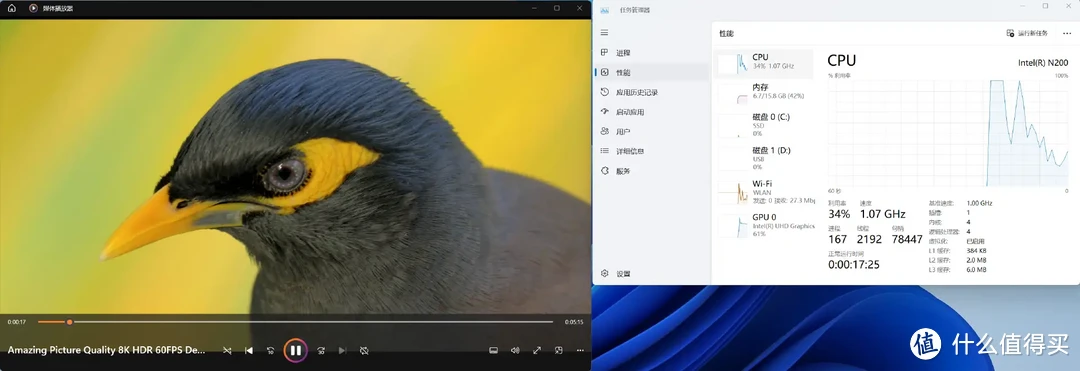Toggle repeat mode in media player

click(x=364, y=350)
